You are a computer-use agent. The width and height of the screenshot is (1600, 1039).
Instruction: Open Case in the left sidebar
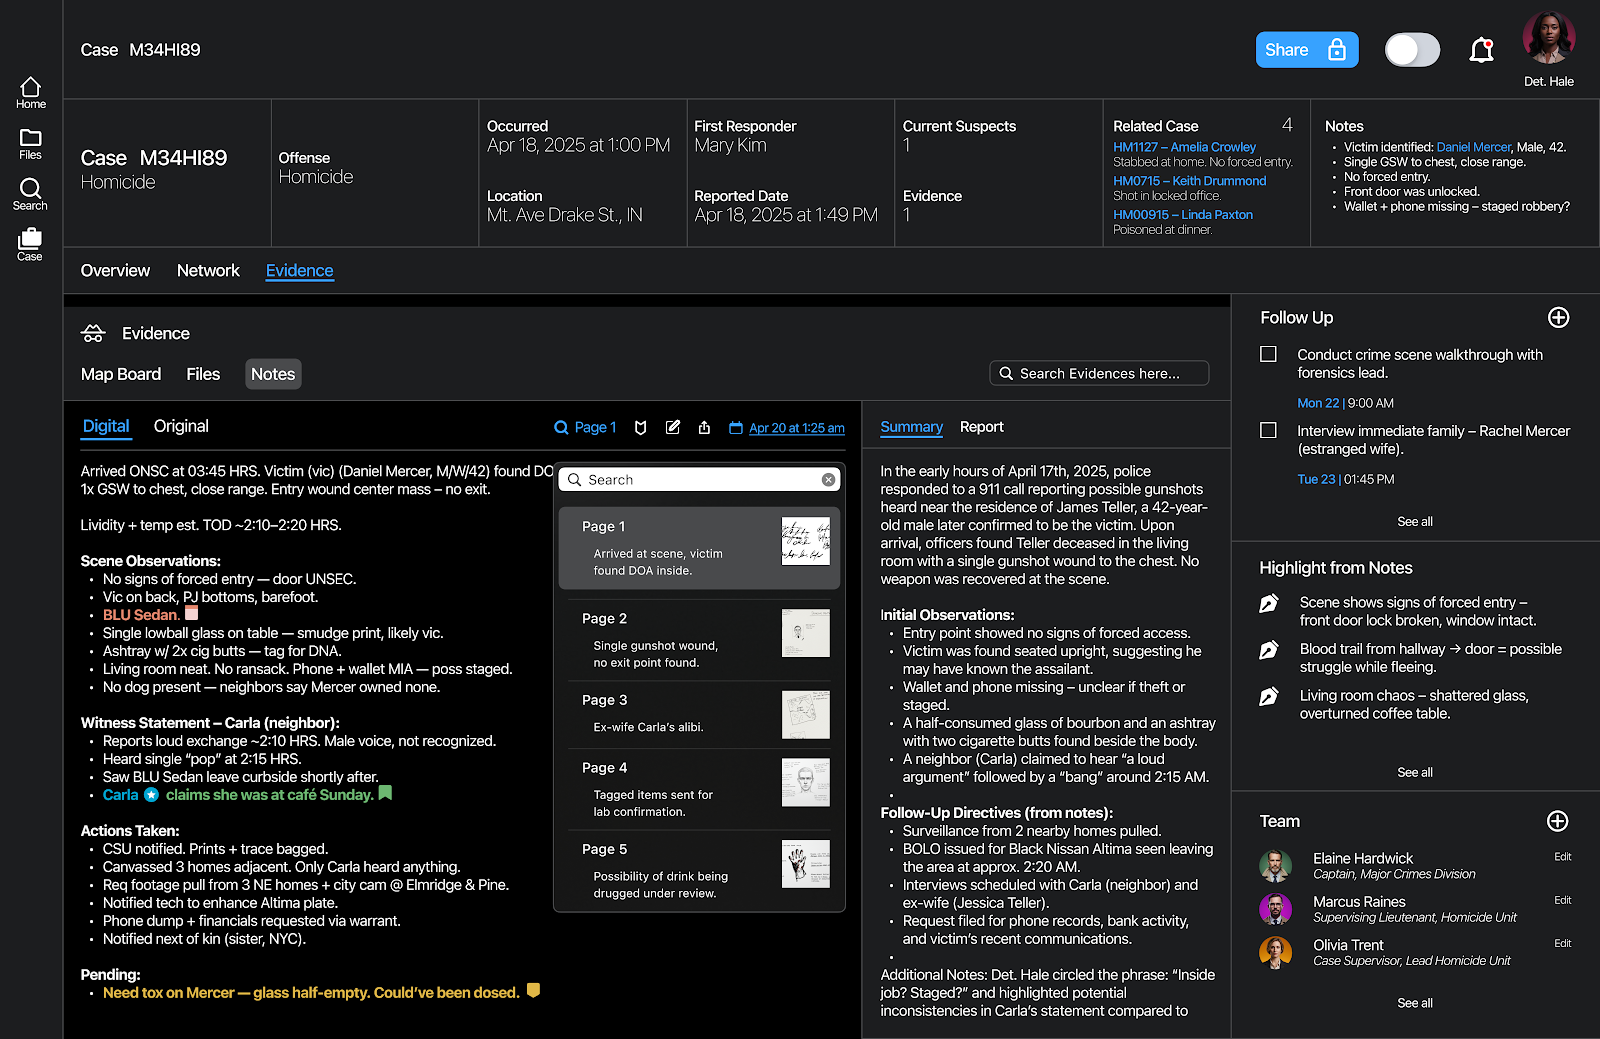click(x=30, y=245)
